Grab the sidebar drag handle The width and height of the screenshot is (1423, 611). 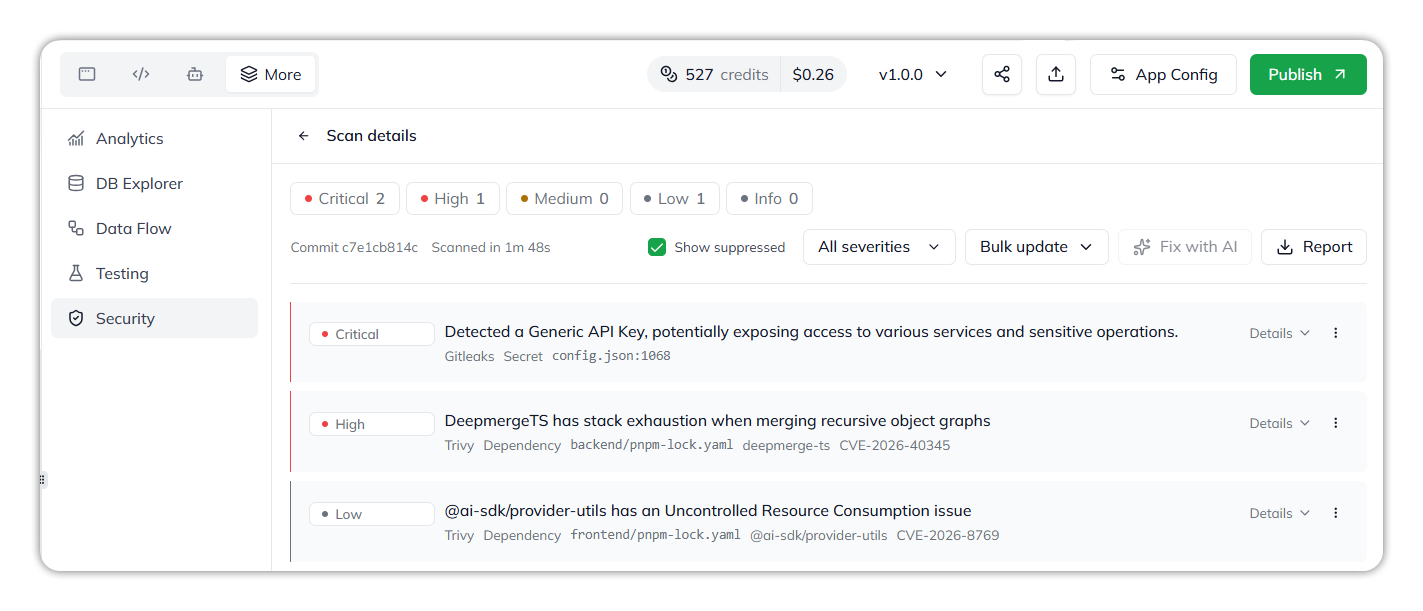[x=42, y=480]
